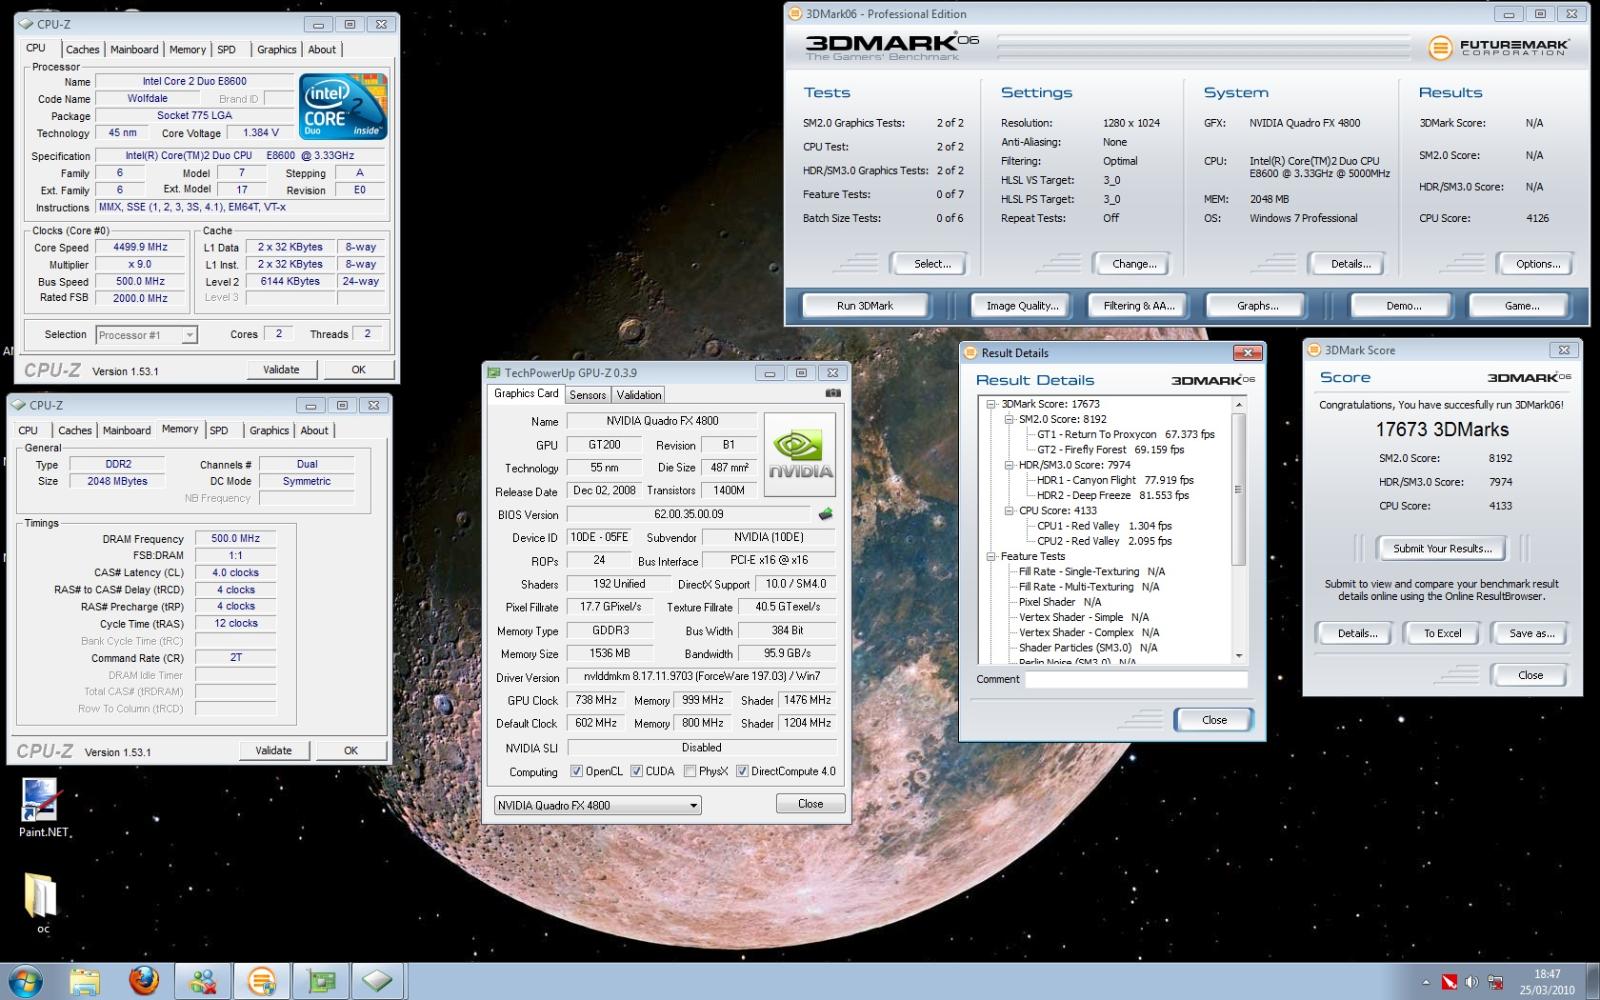
Task: Open Windows Explorer from the taskbar
Action: [x=85, y=981]
